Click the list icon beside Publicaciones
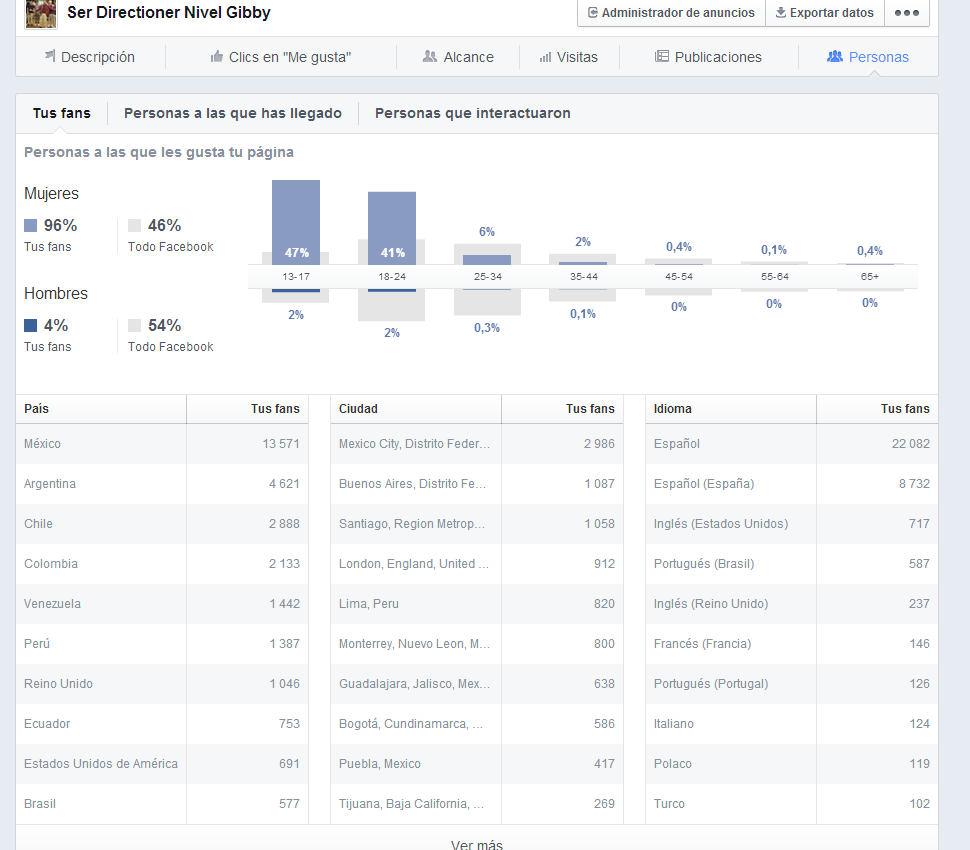970x850 pixels. pyautogui.click(x=661, y=56)
